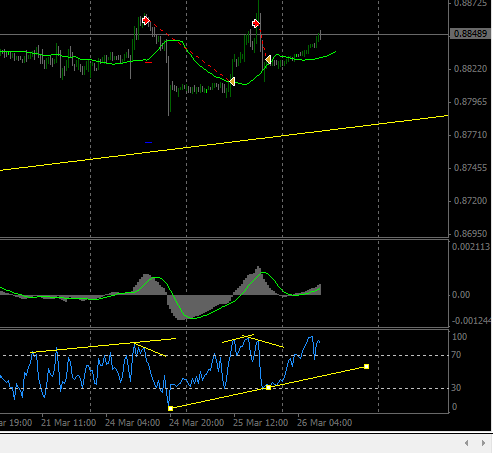Click the RSI scale level 100
The width and height of the screenshot is (493, 454).
459,337
